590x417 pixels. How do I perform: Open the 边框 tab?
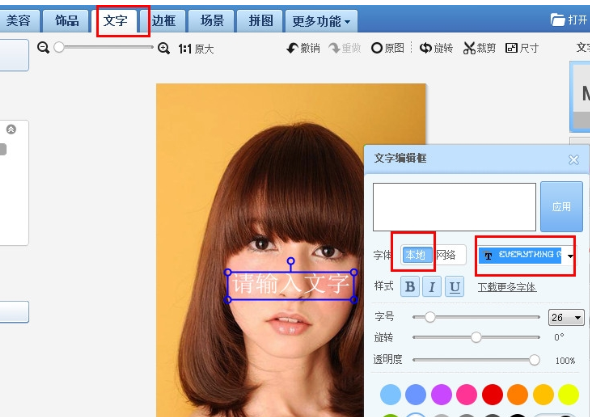click(x=163, y=21)
